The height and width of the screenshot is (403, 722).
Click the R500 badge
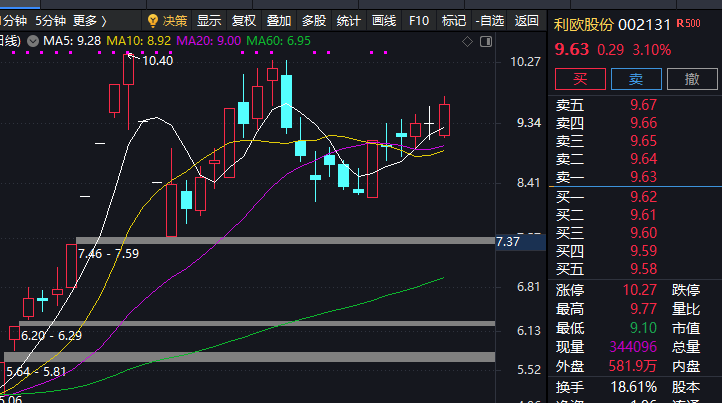tap(688, 23)
